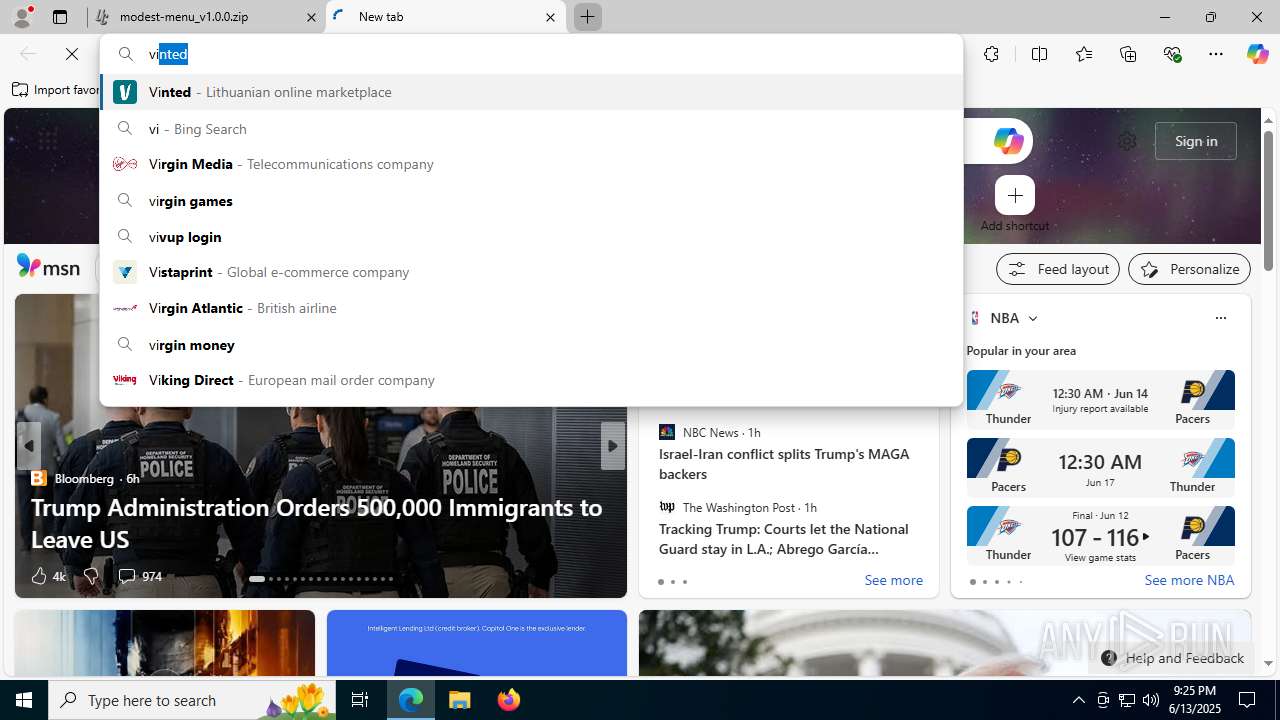Open Browser essentials icon

pyautogui.click(x=1172, y=54)
